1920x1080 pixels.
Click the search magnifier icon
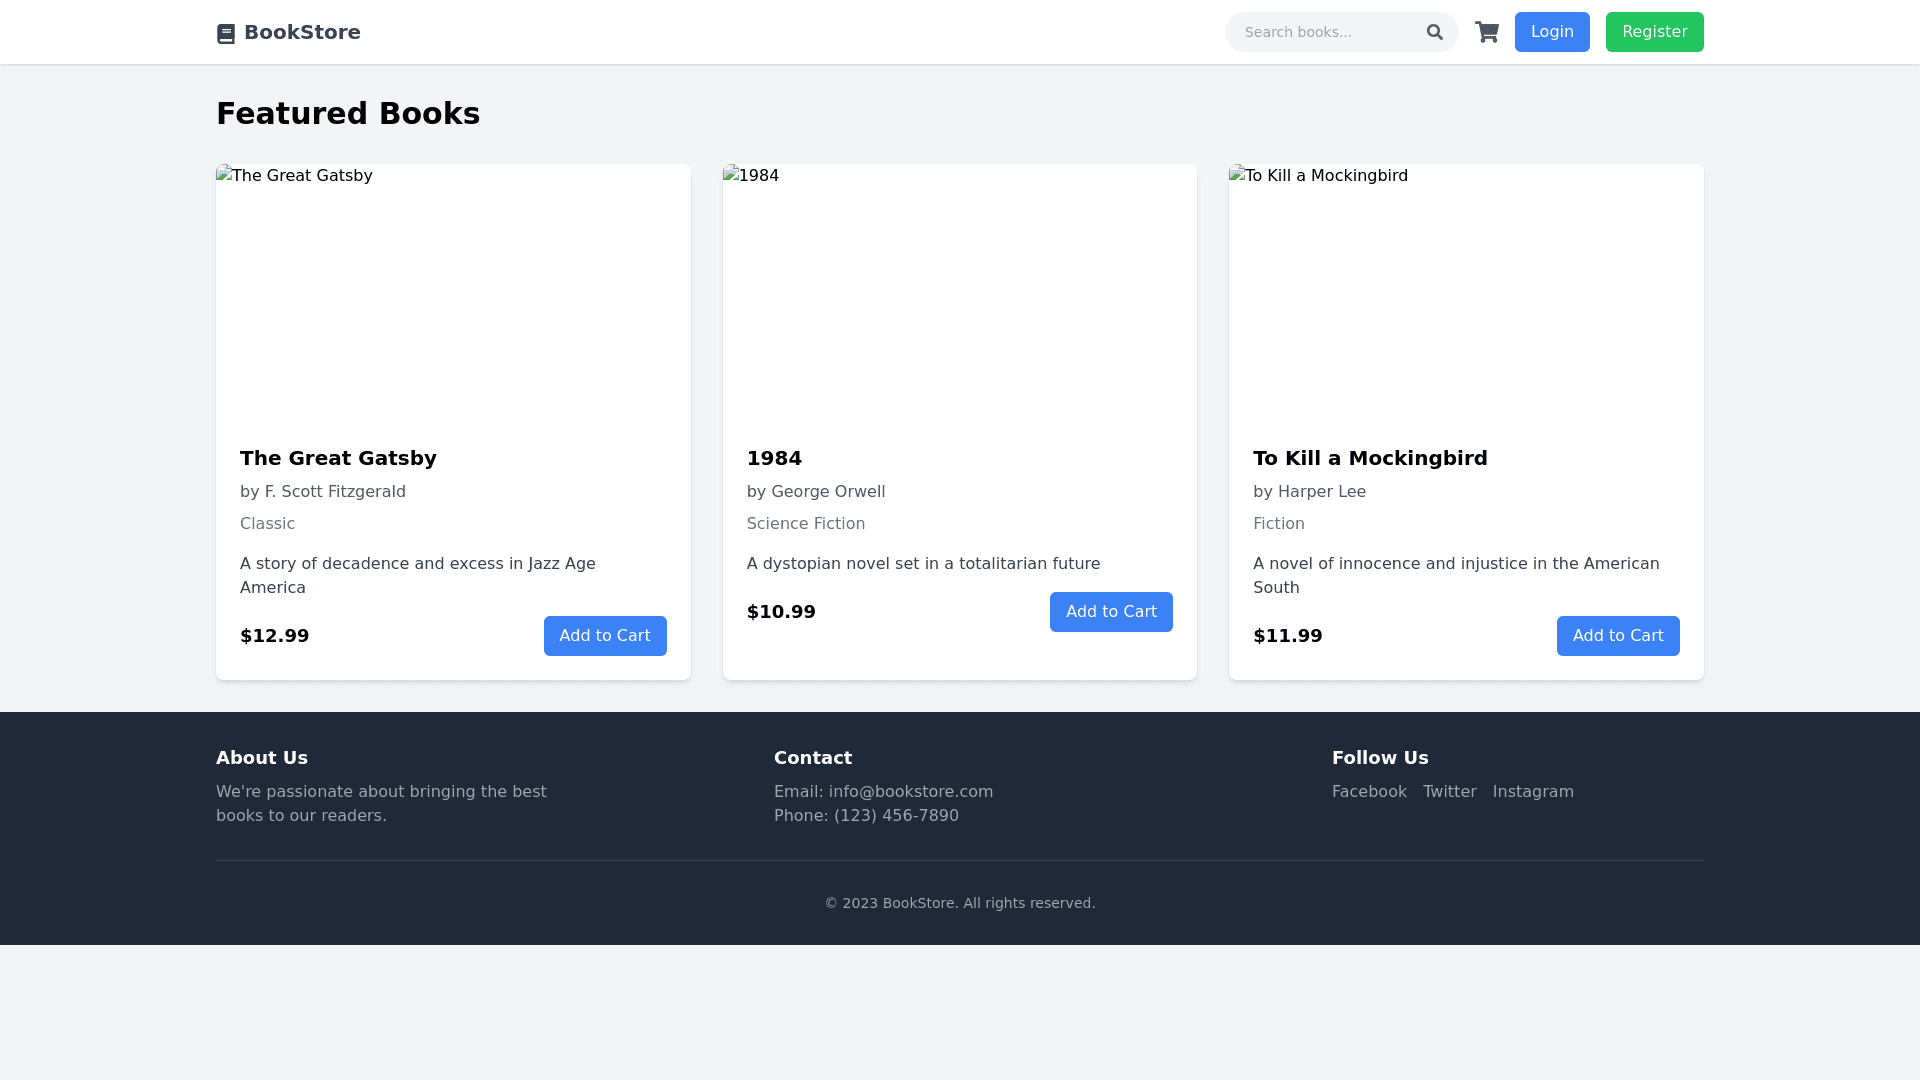pyautogui.click(x=1434, y=32)
